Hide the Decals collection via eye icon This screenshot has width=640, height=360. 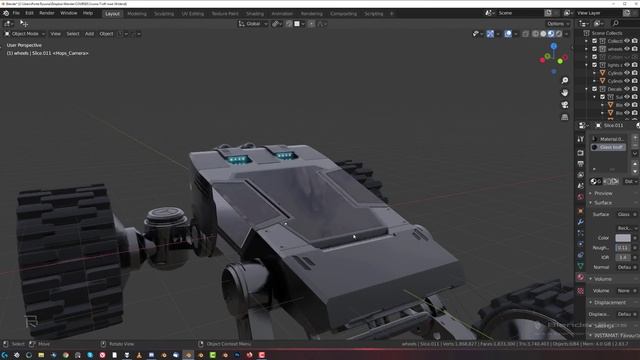pos(627,89)
